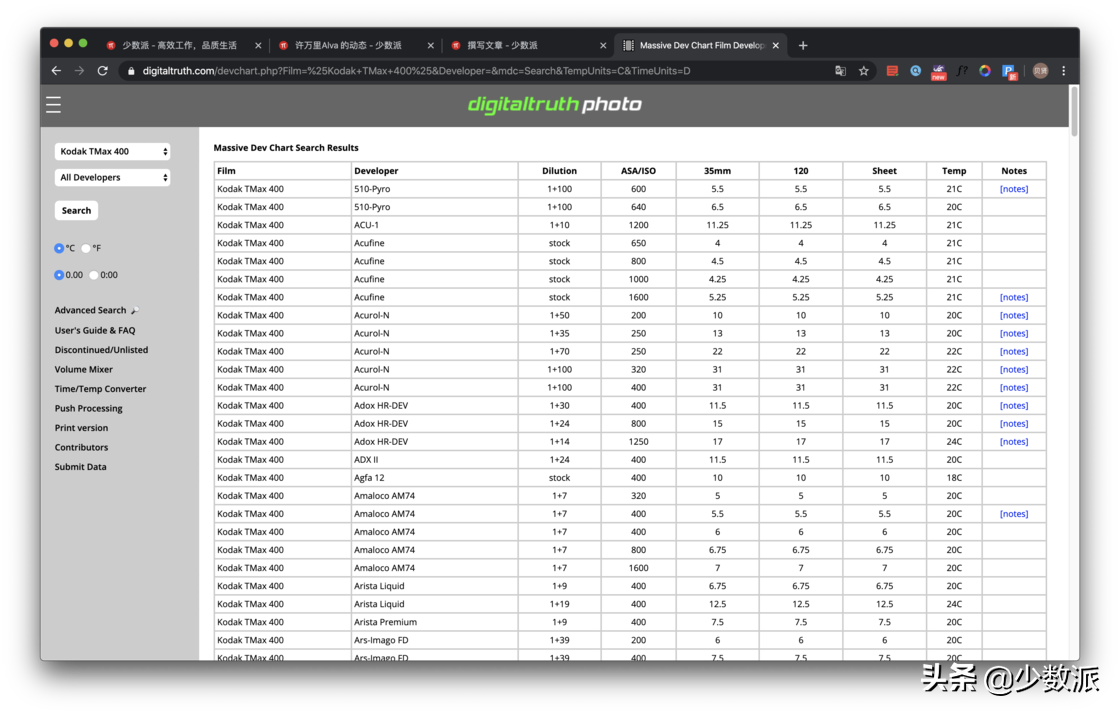
Task: Click the wrench icon beside Advanced Search
Action: coord(134,311)
